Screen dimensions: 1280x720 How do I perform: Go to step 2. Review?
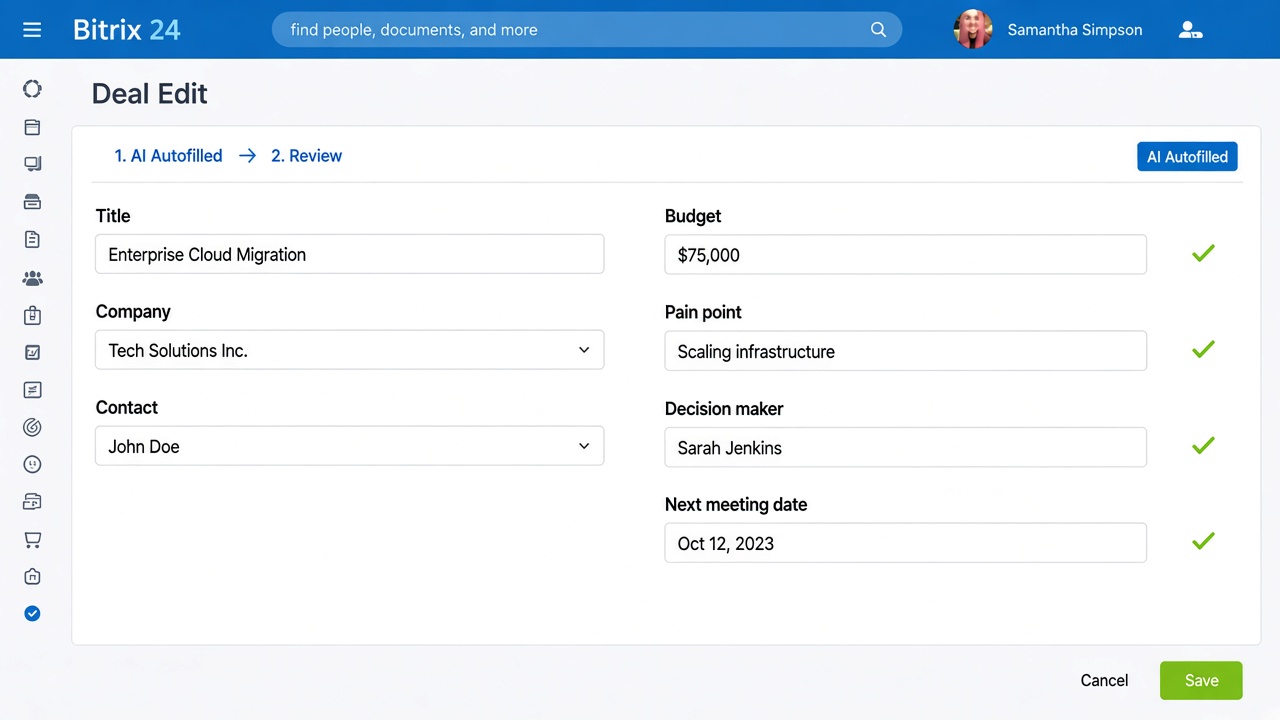pyautogui.click(x=306, y=156)
